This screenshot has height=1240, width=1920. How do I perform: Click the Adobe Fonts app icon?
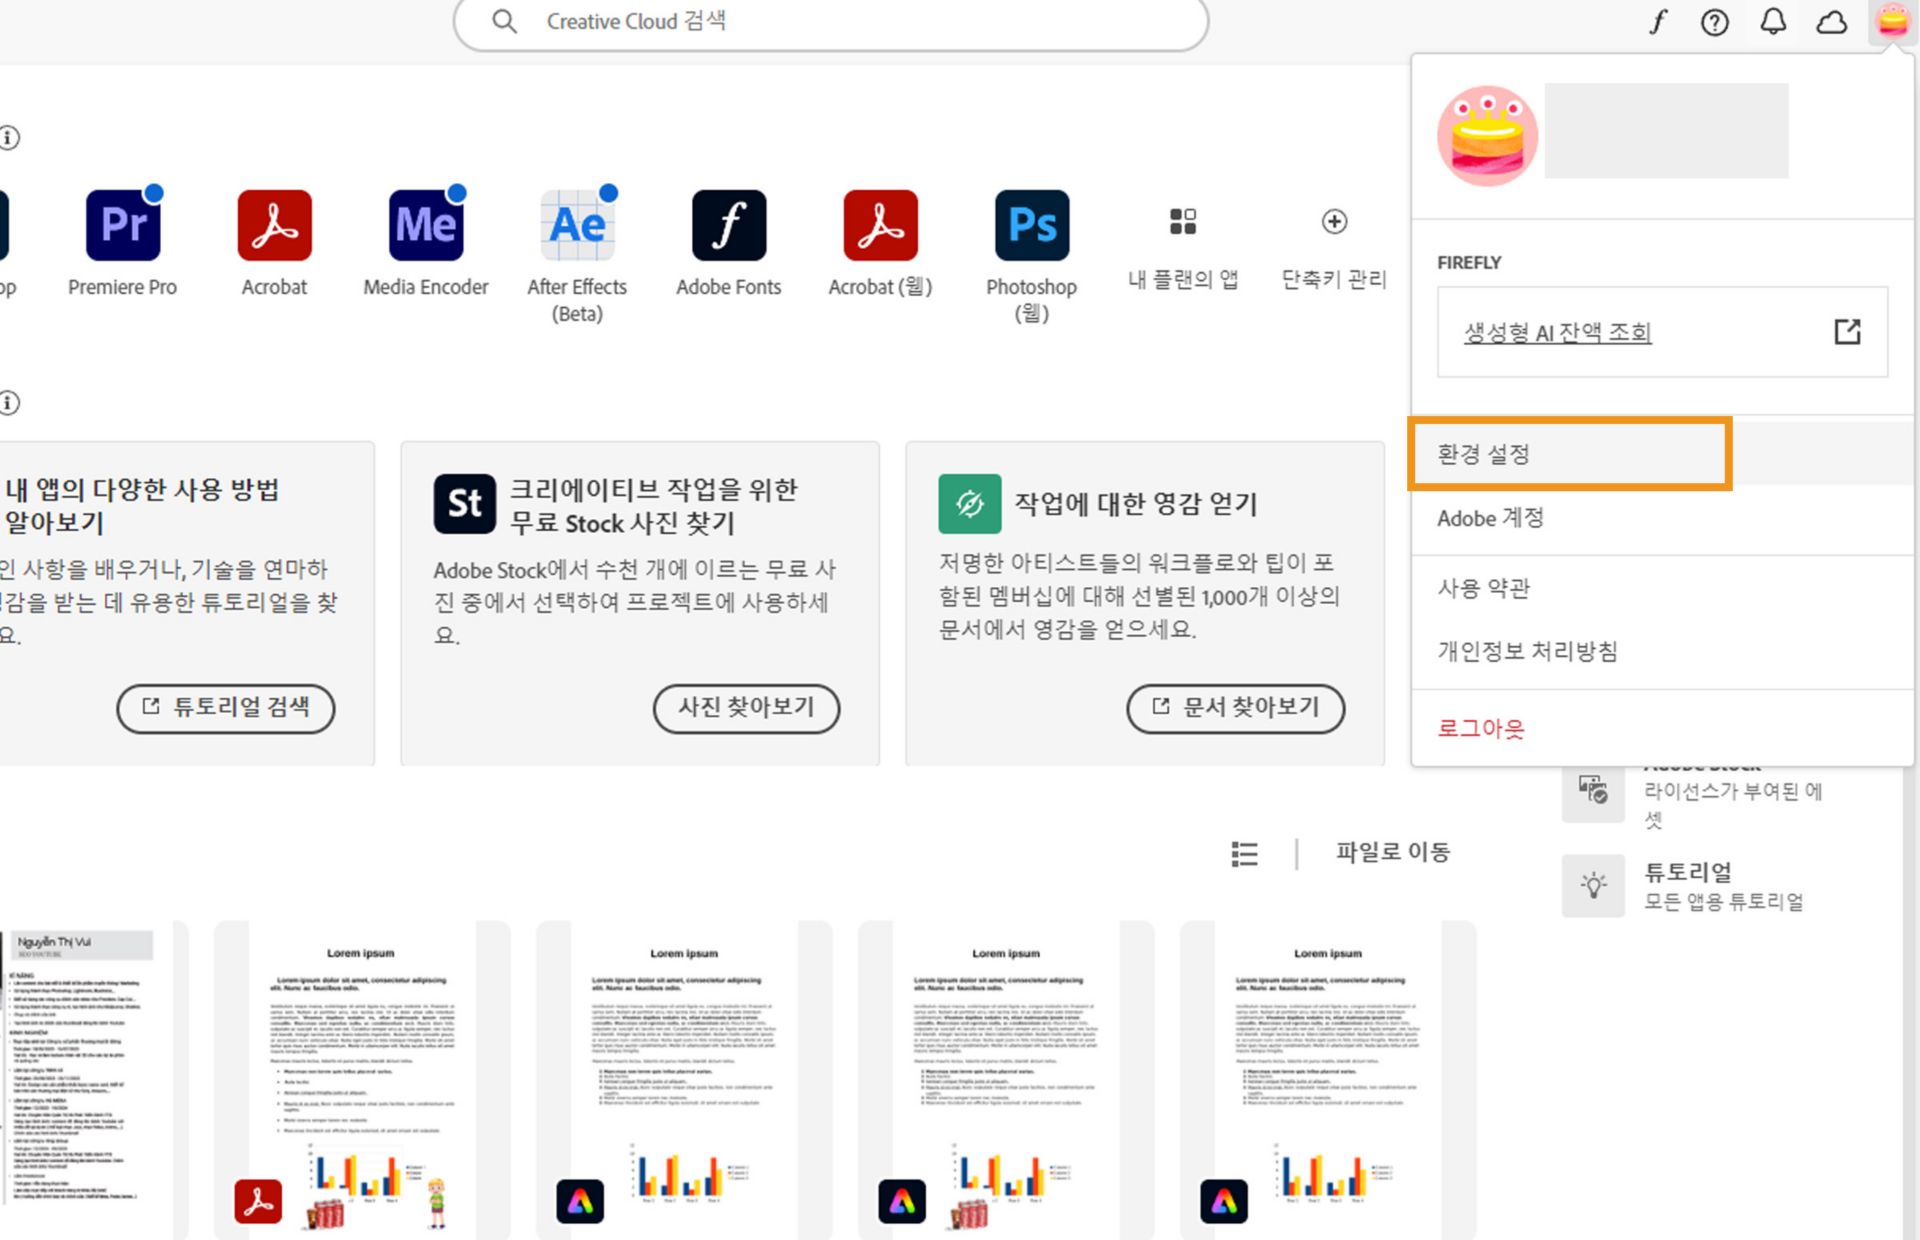pos(729,225)
